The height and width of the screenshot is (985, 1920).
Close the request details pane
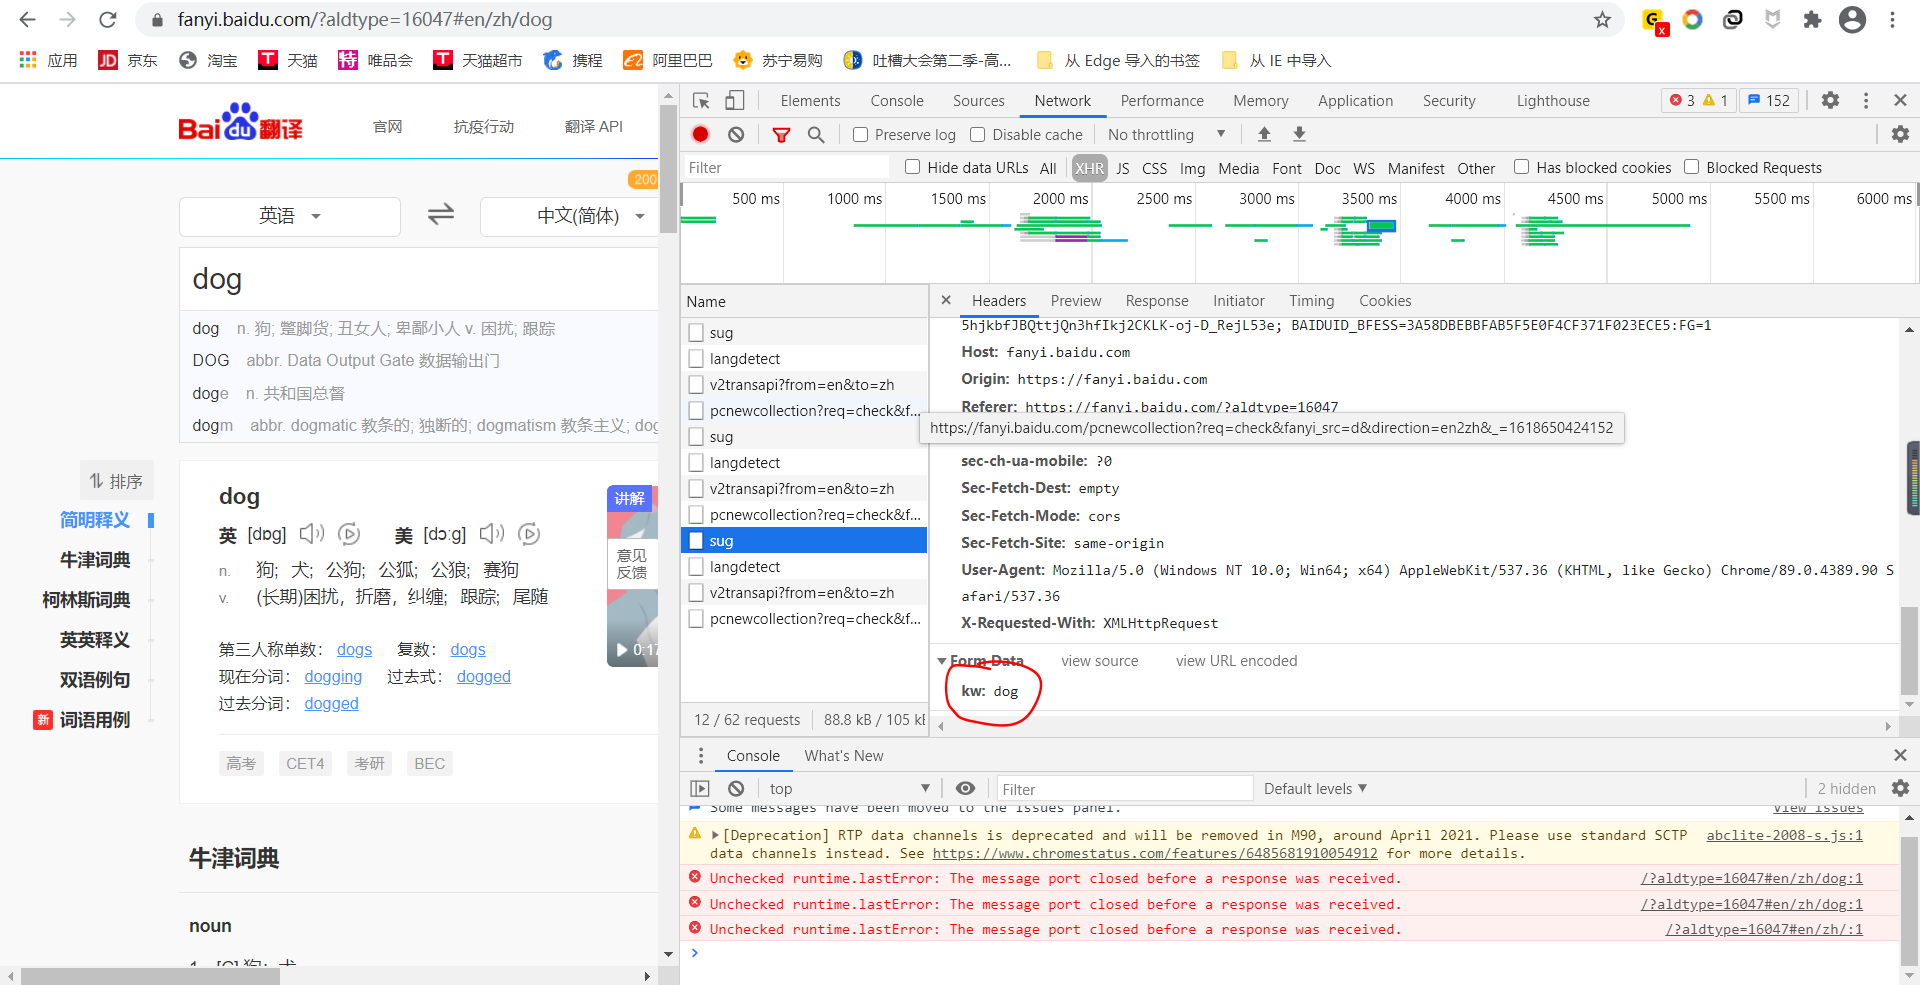(x=946, y=300)
